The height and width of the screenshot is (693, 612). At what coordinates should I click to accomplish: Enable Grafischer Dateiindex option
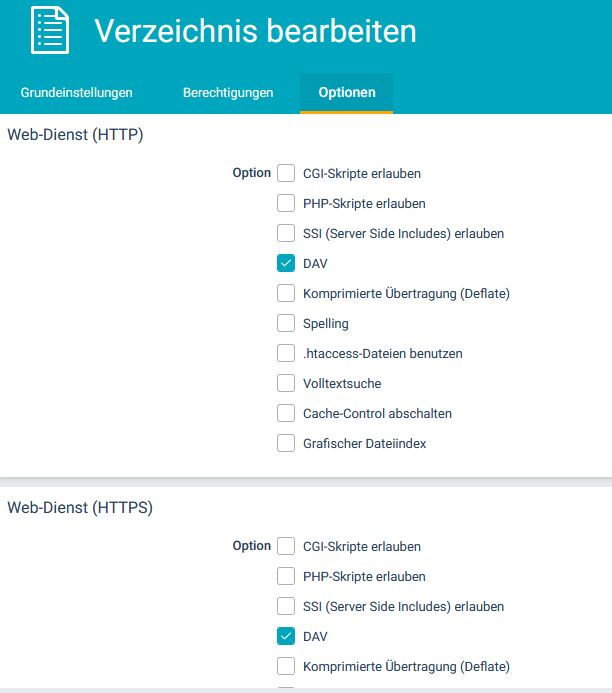click(x=286, y=443)
